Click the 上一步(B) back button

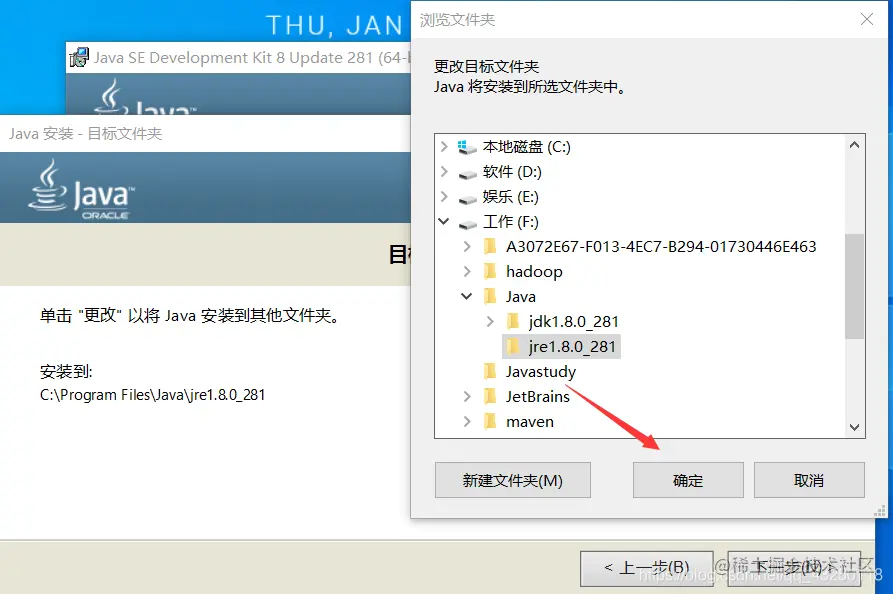[x=646, y=568]
